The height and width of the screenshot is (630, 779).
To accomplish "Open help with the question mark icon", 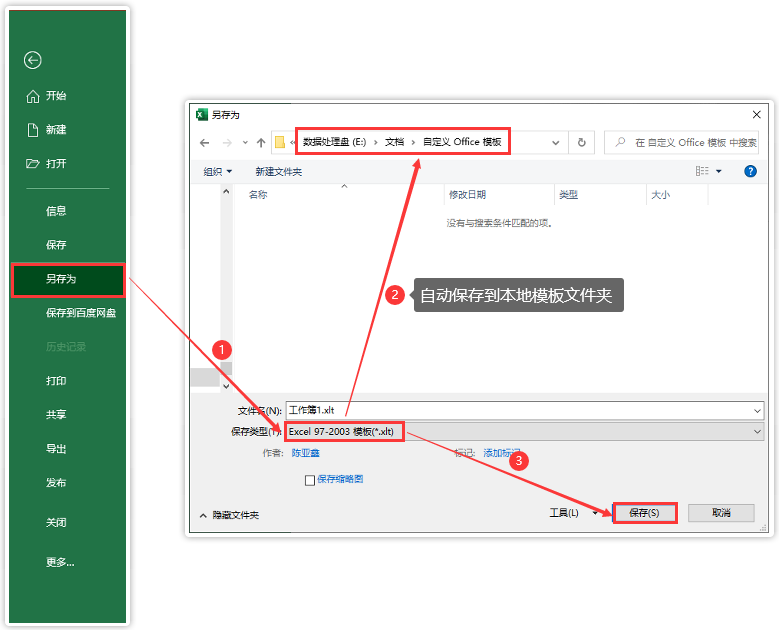I will pos(750,171).
